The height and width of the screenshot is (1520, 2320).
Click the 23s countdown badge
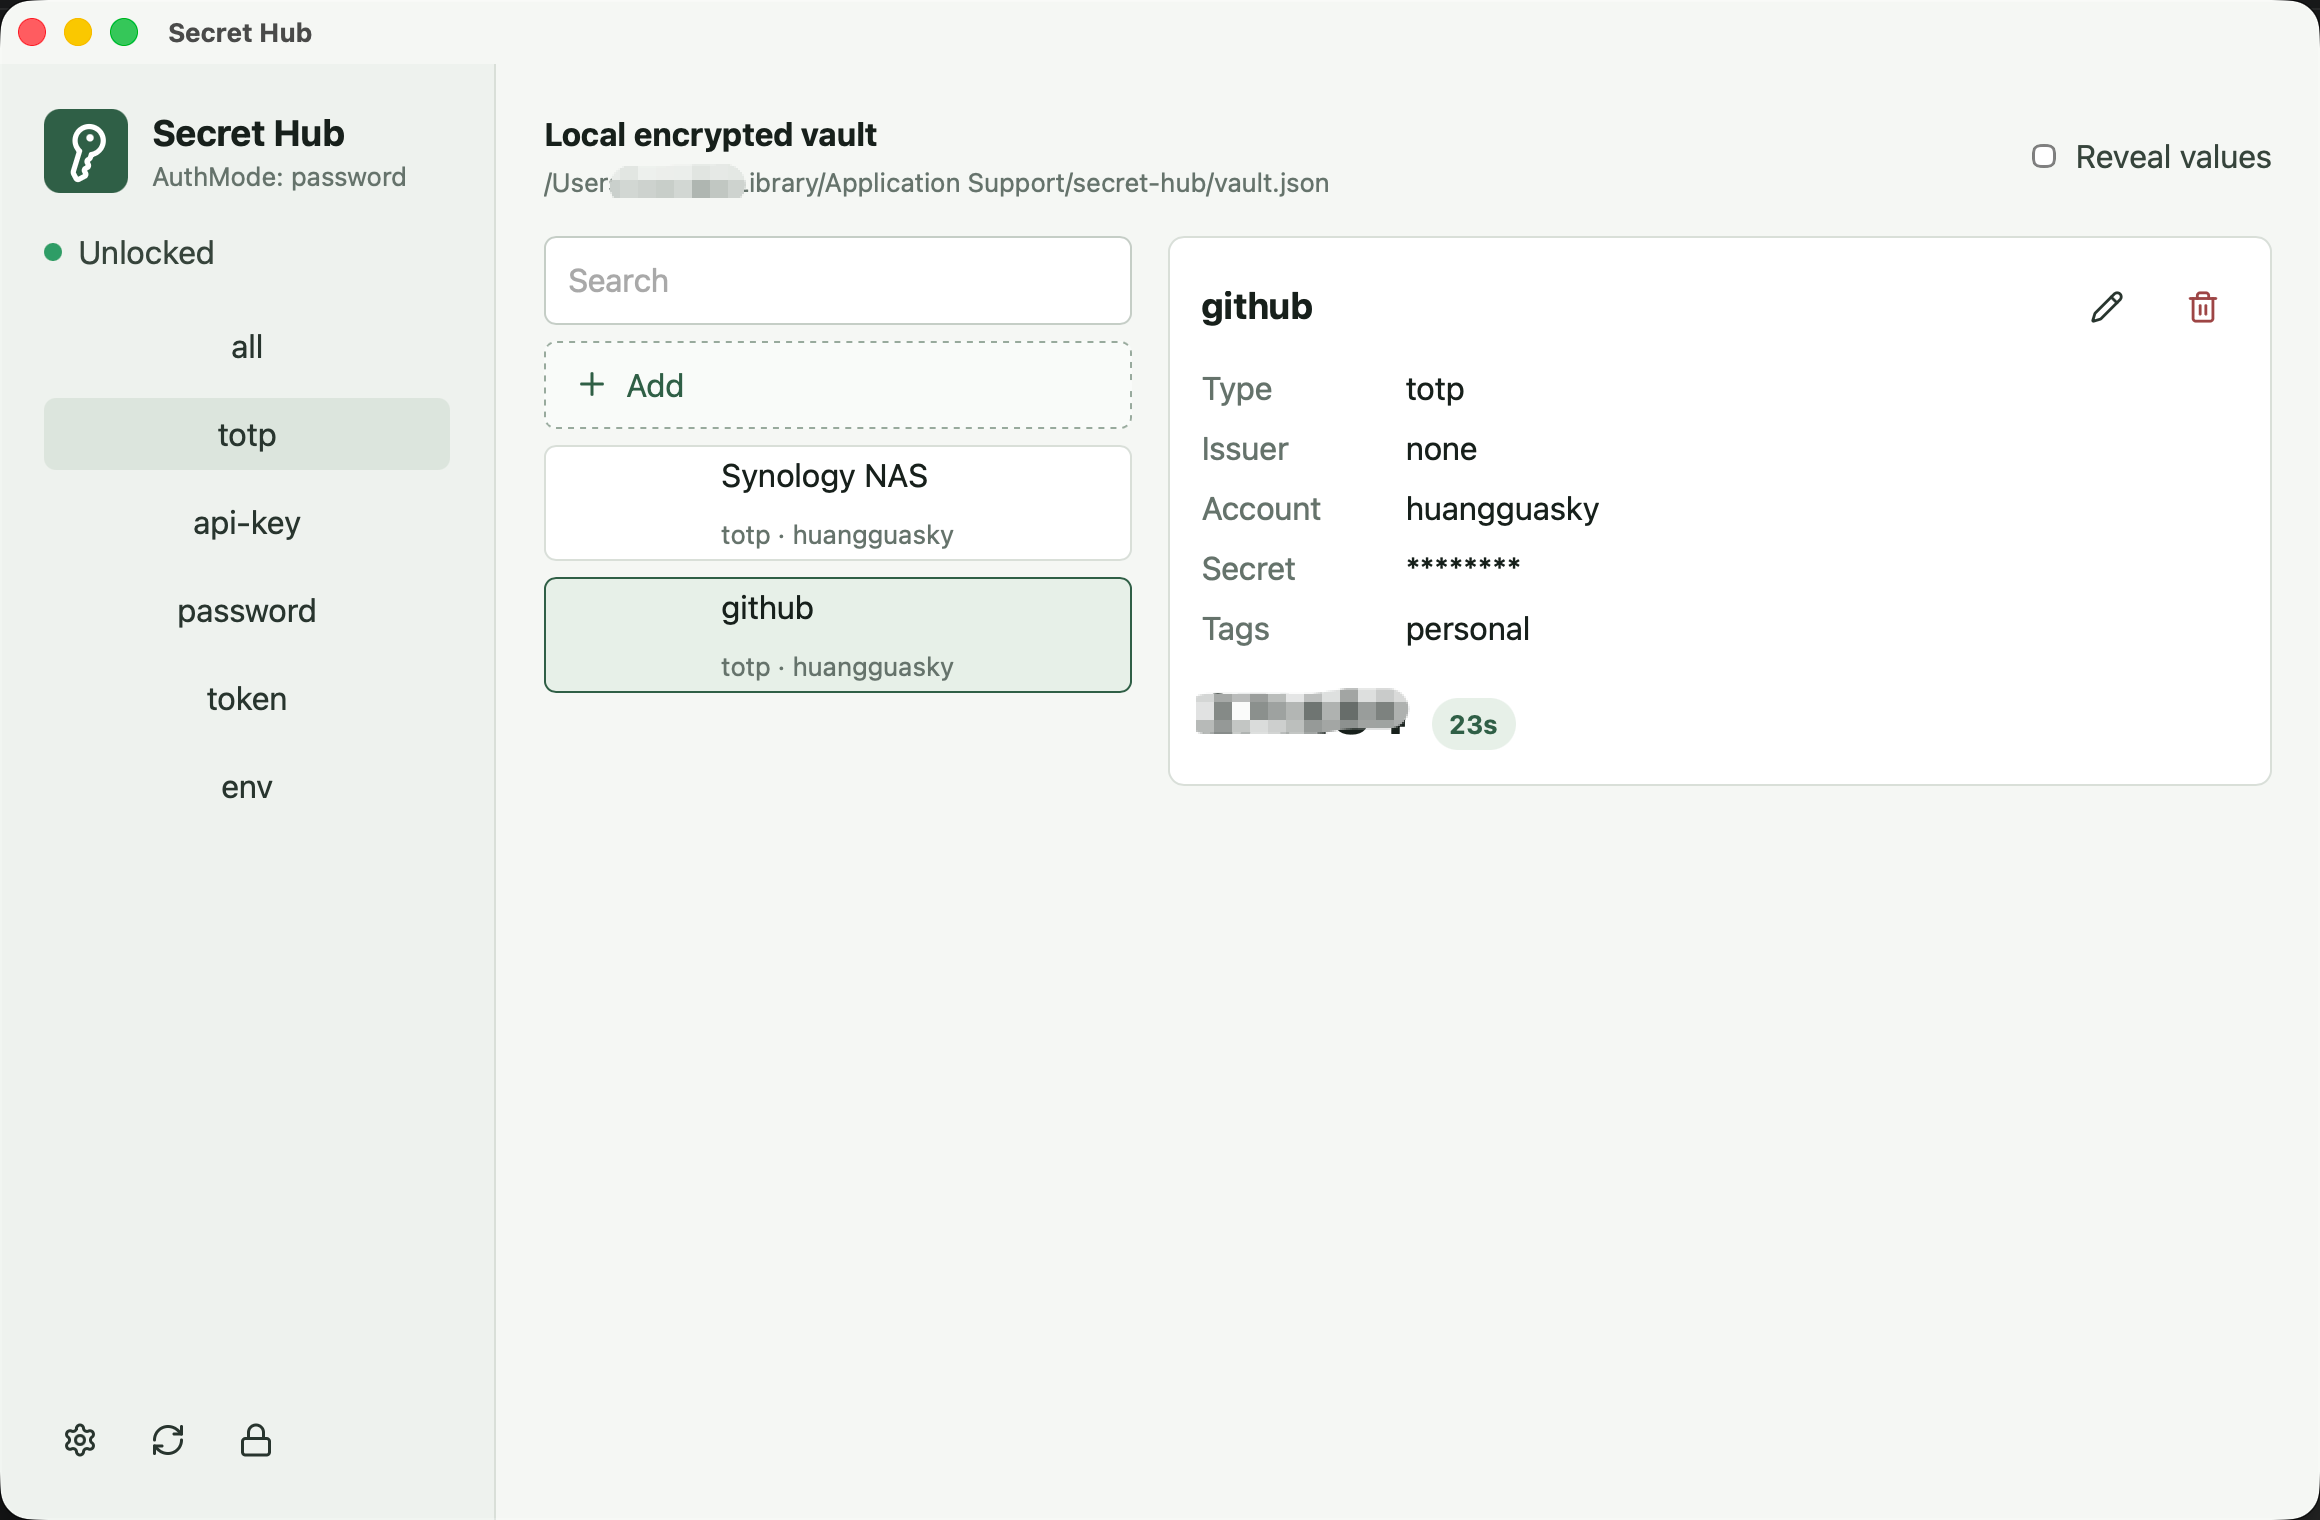(1473, 724)
